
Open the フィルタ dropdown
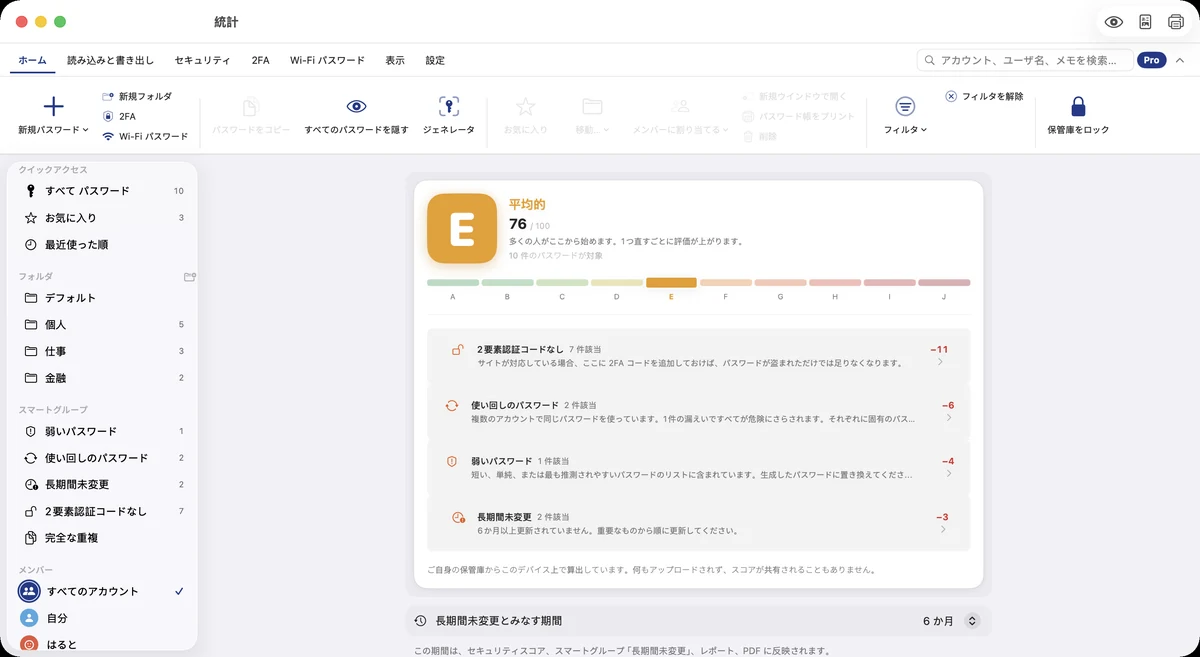click(905, 116)
